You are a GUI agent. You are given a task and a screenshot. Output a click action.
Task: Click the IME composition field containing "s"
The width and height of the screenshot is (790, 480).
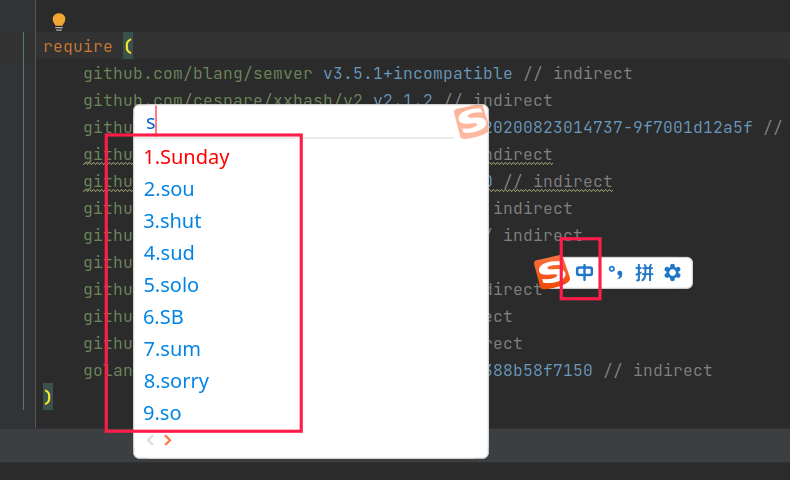click(300, 123)
